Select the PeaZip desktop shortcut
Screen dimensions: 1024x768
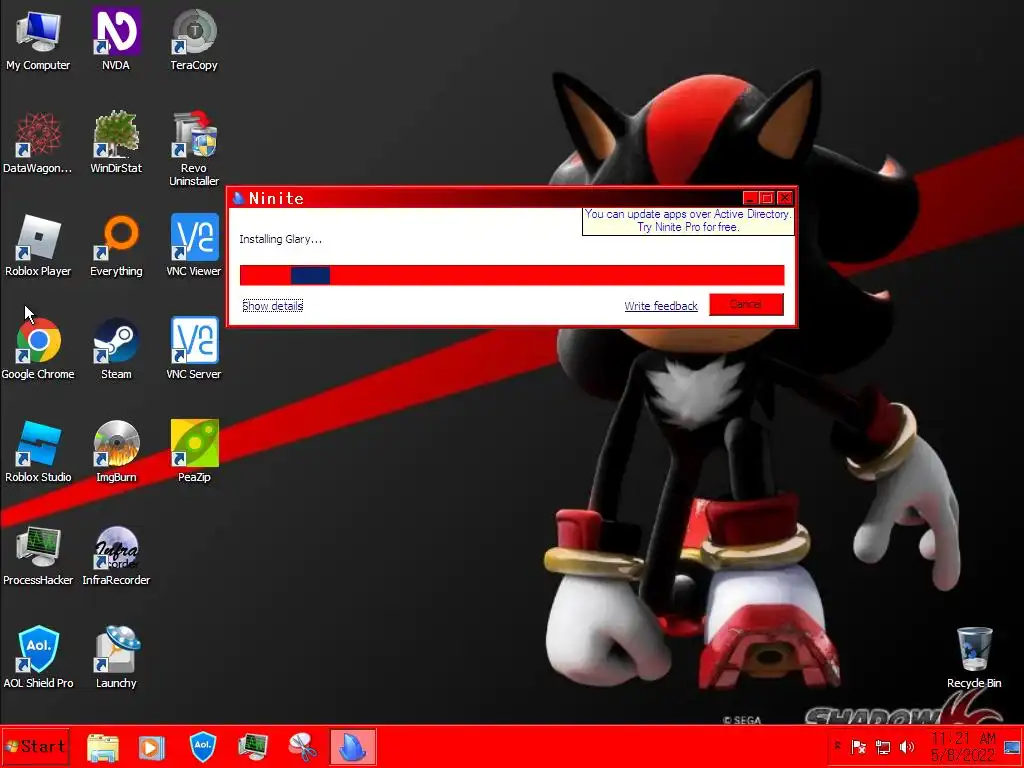click(194, 451)
